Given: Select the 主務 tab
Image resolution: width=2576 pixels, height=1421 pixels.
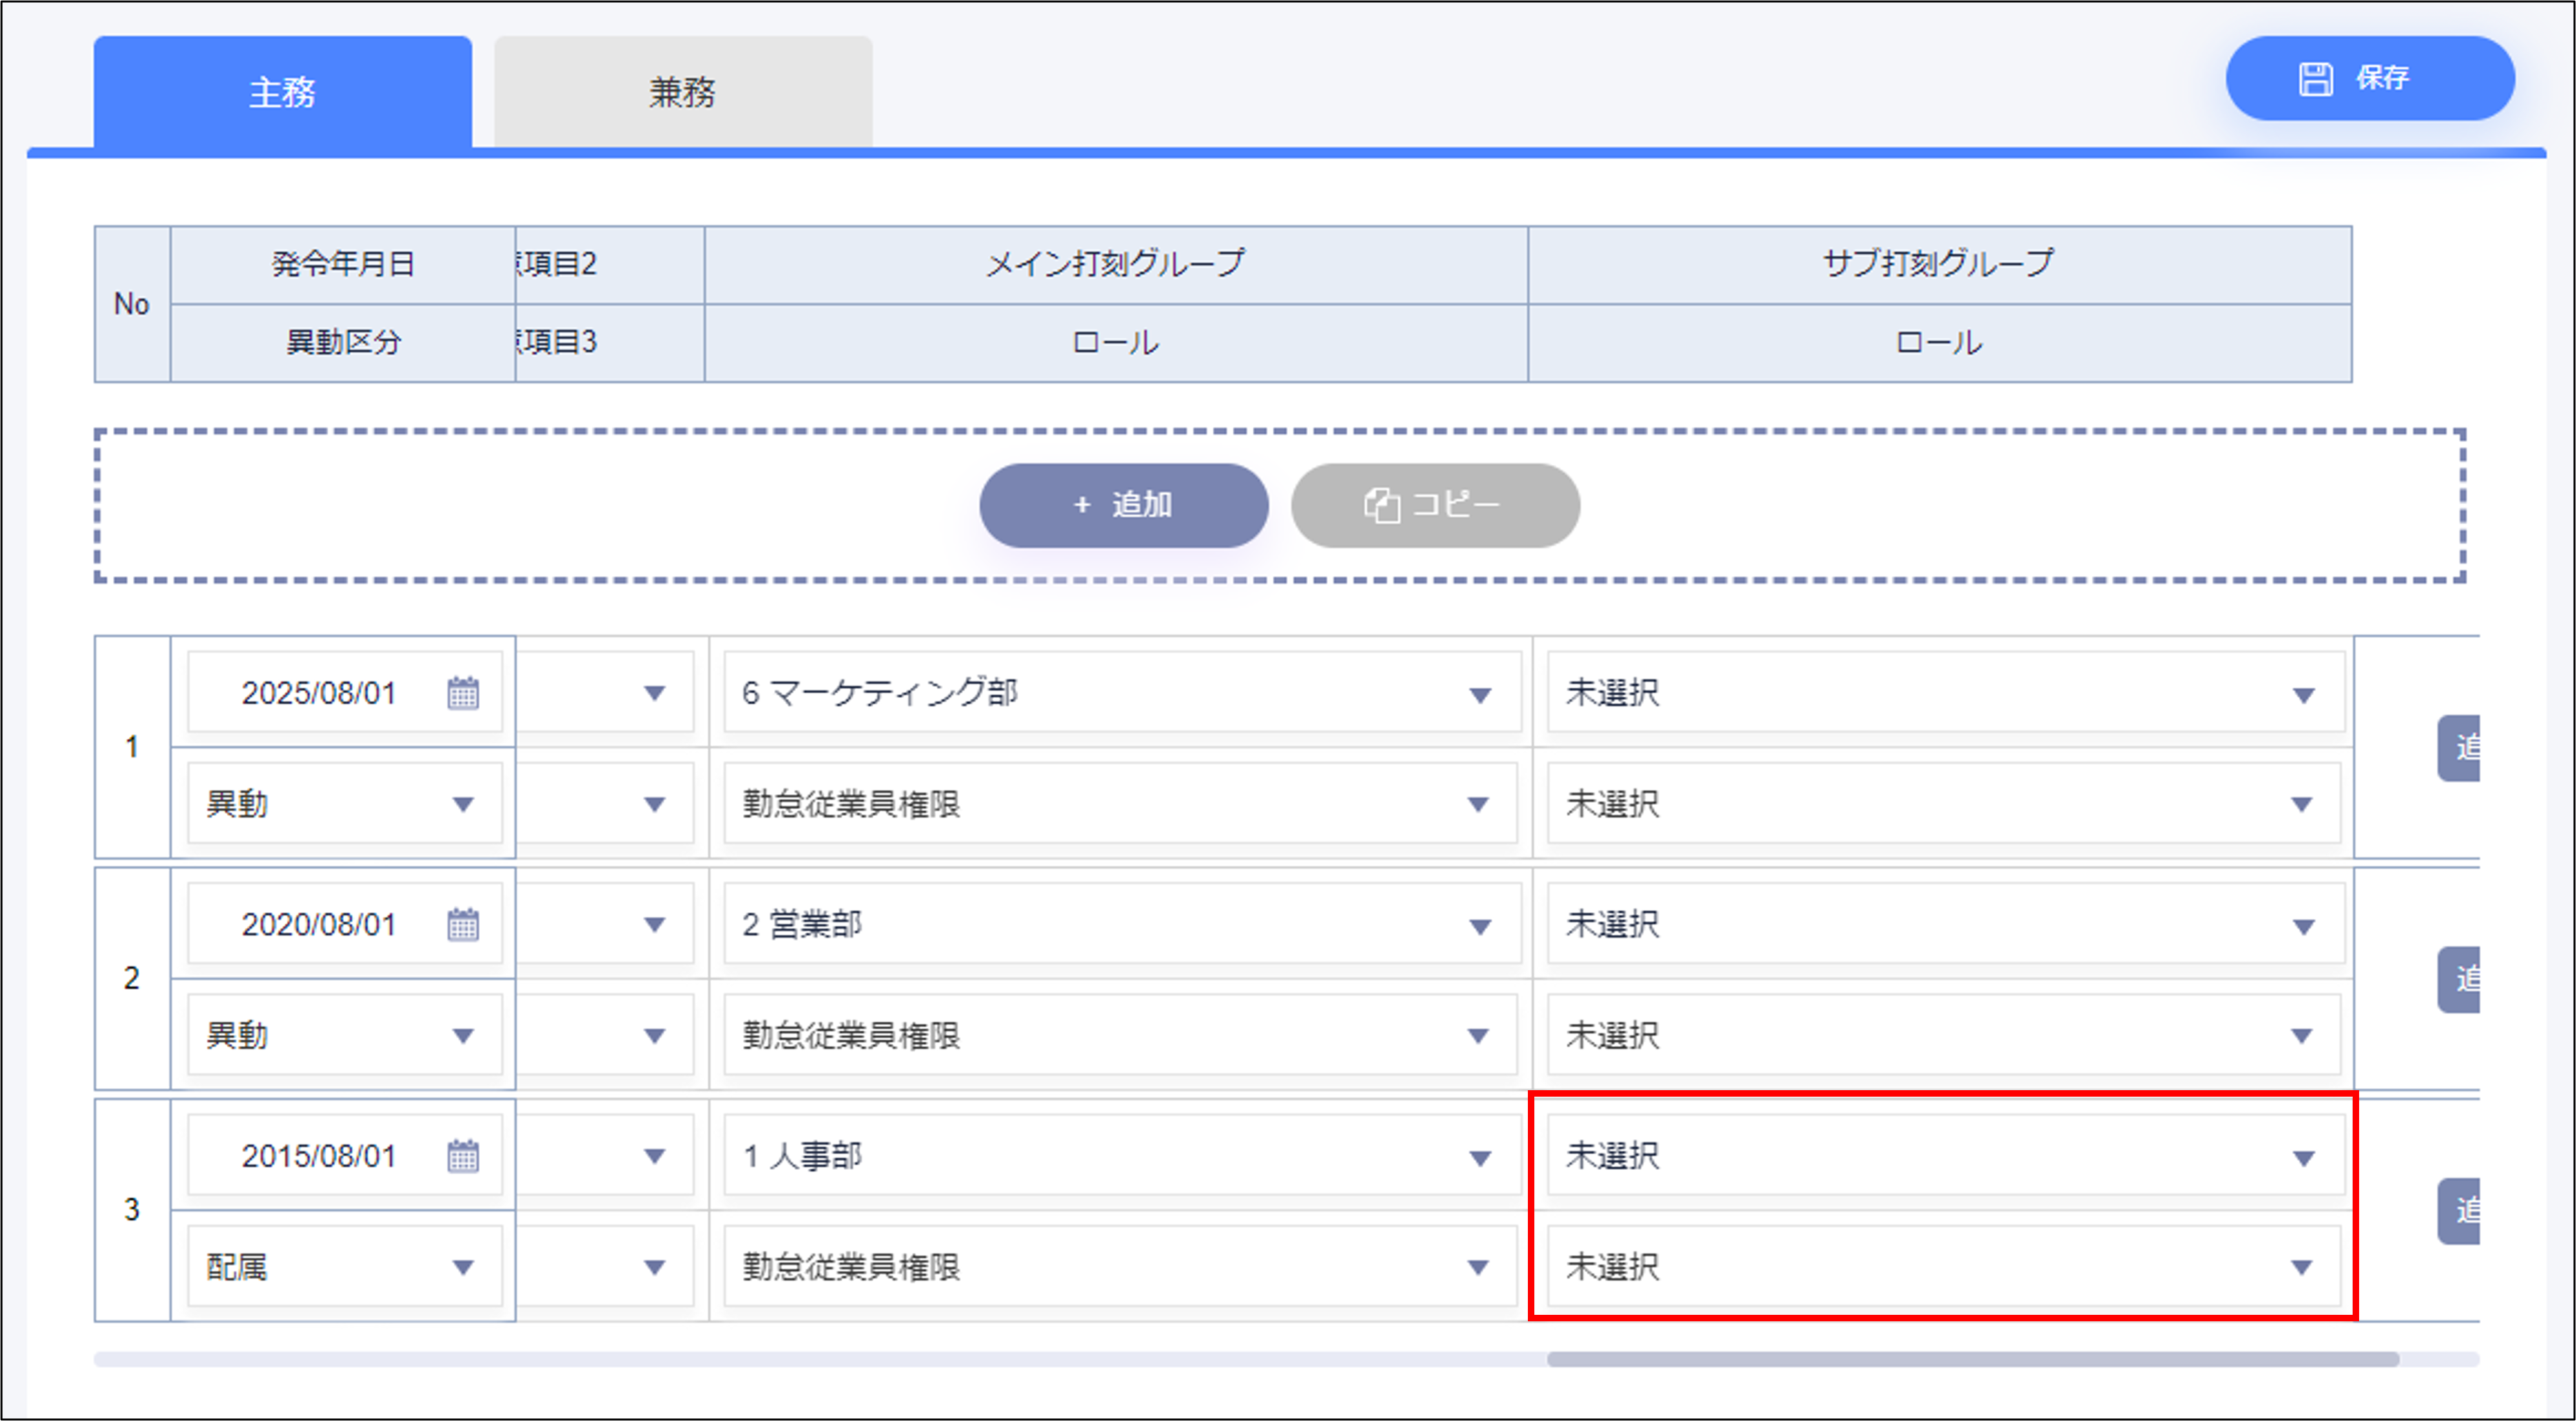Looking at the screenshot, I should (x=282, y=92).
